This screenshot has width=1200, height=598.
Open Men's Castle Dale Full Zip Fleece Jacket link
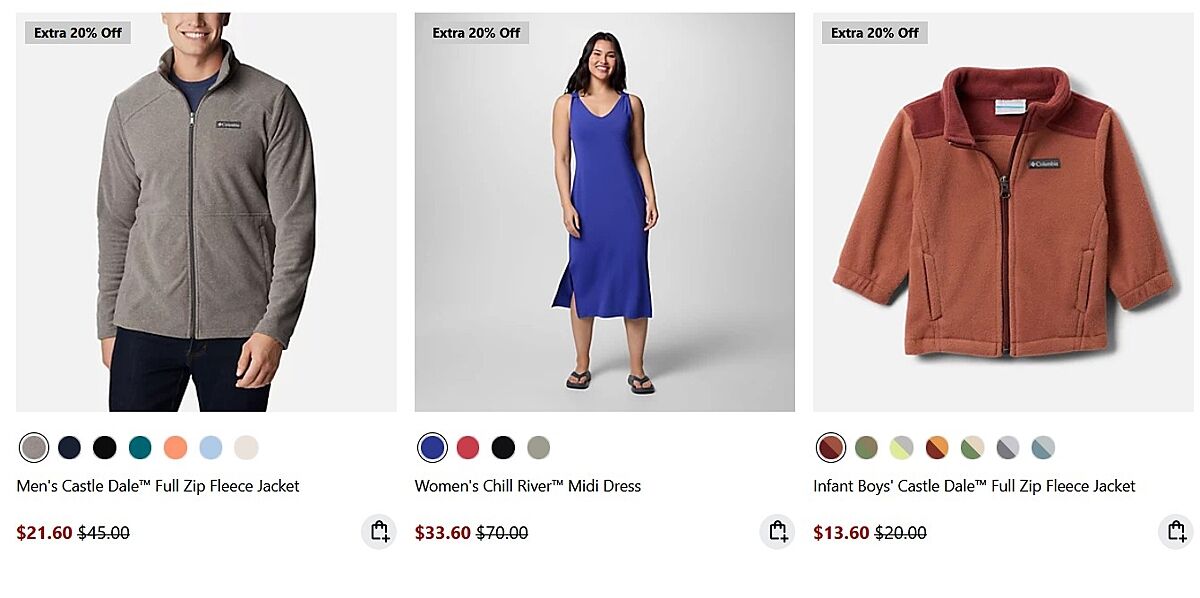(x=158, y=486)
